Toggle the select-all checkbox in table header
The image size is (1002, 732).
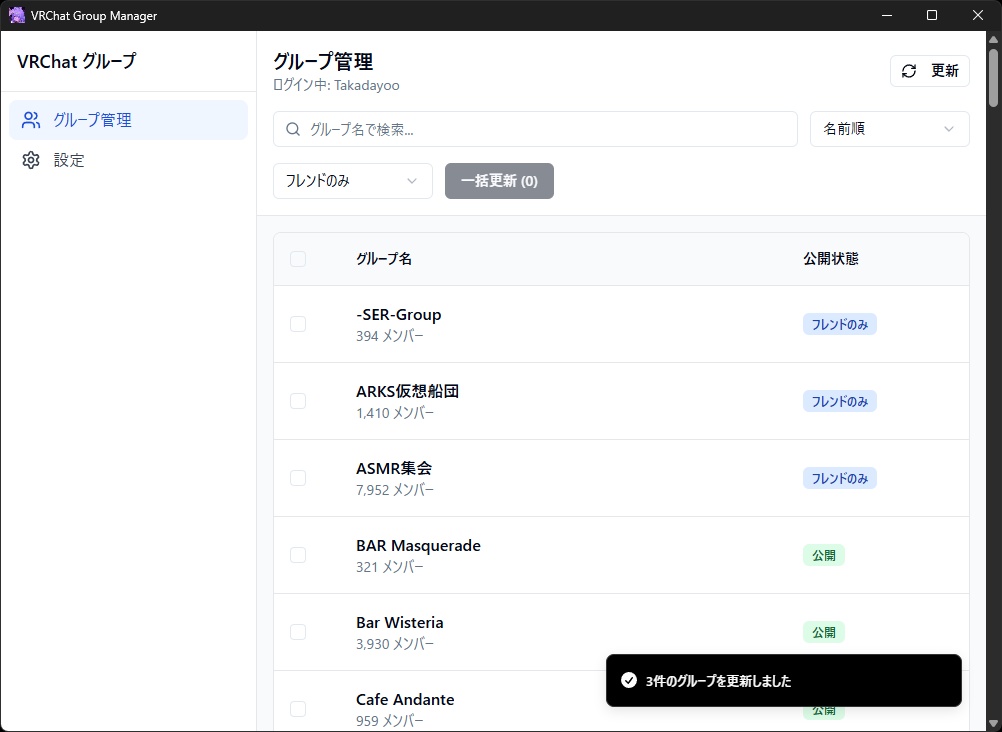(297, 258)
